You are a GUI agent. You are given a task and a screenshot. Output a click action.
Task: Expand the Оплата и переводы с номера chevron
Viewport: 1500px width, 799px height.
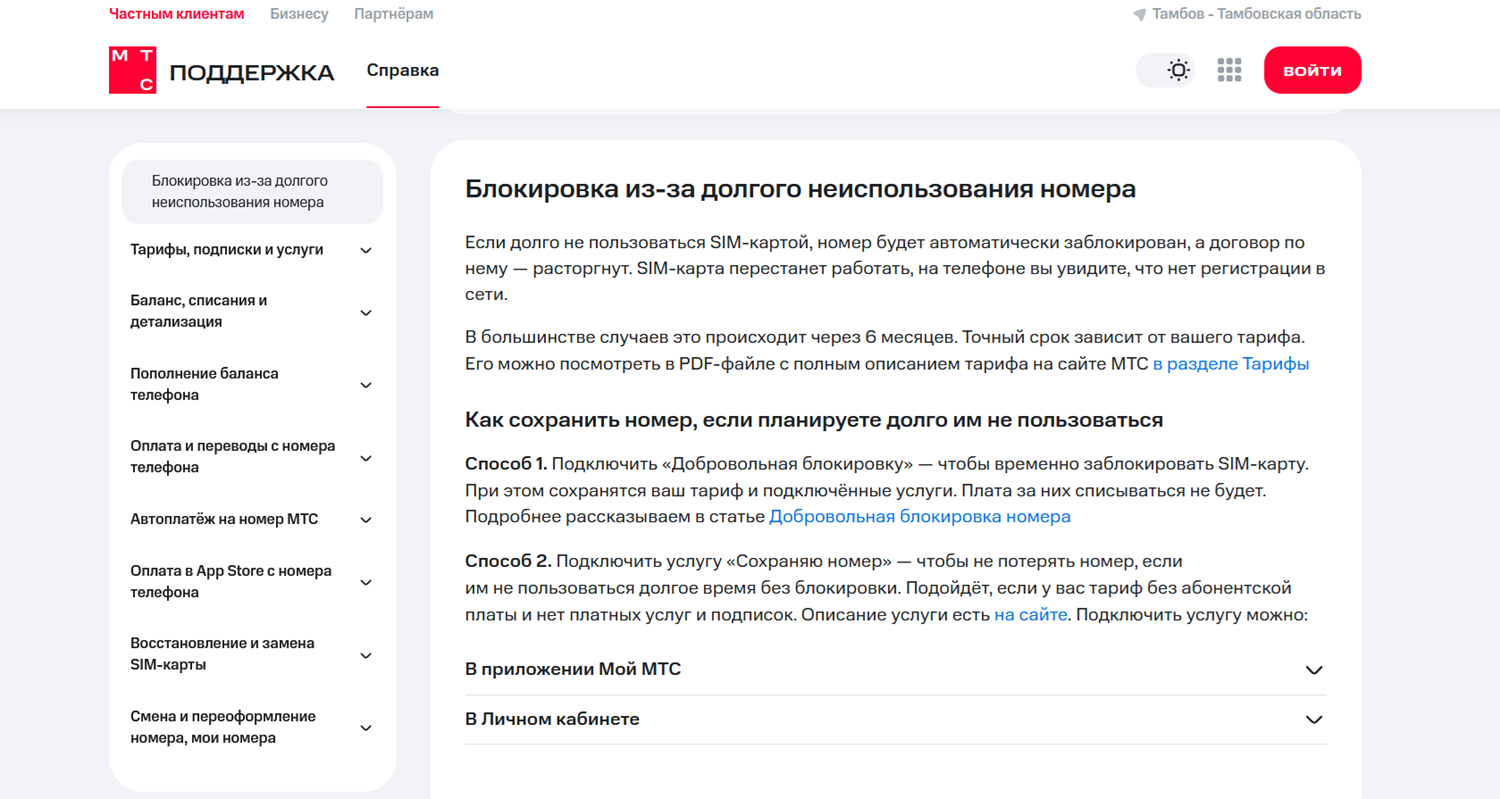(366, 458)
